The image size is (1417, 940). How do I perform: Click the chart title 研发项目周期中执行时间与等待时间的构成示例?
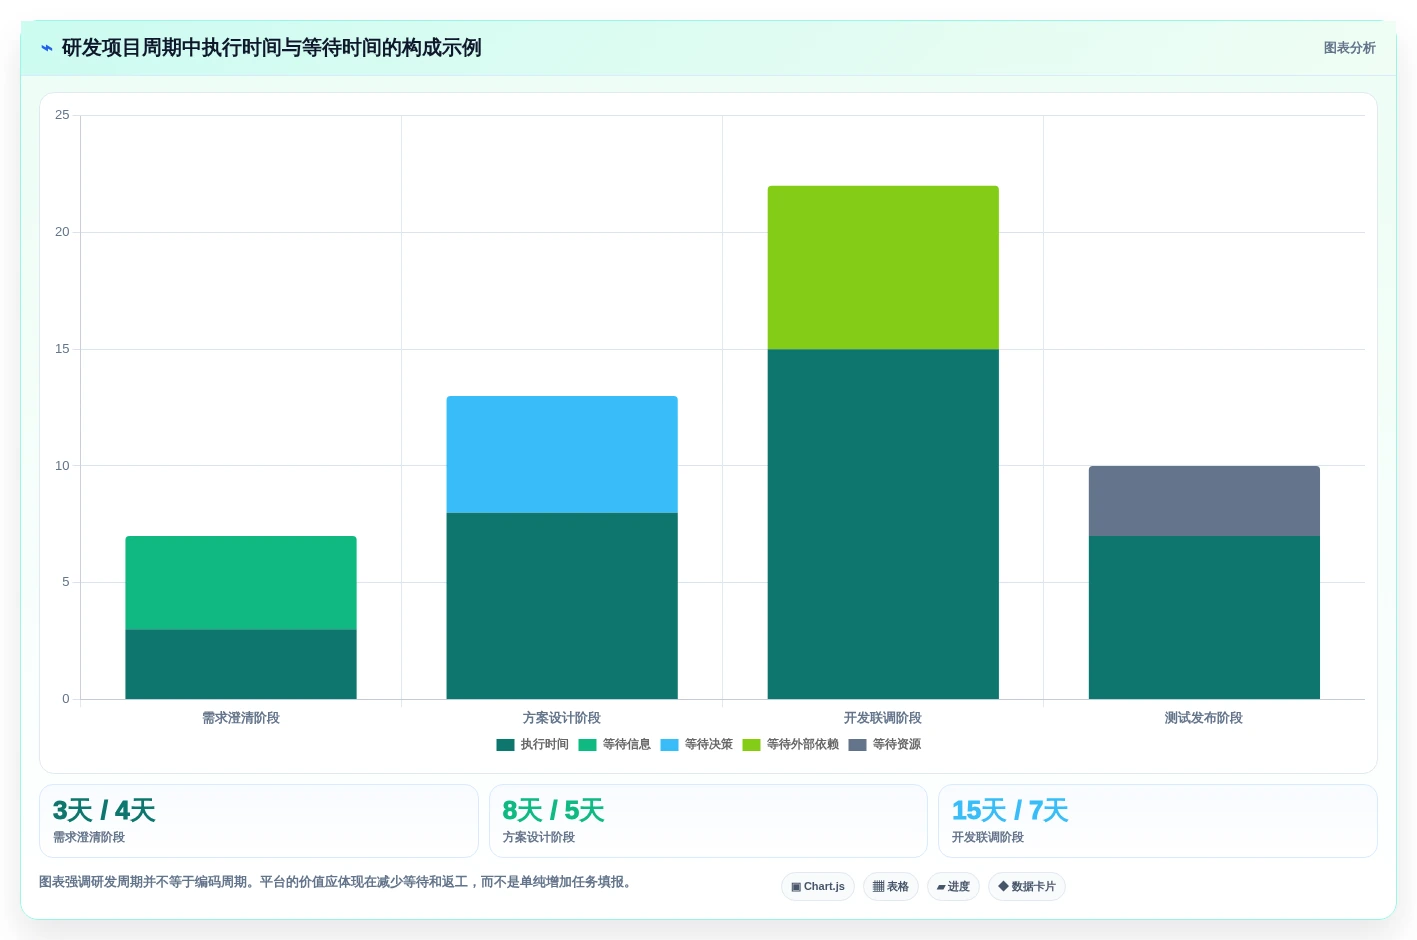(272, 48)
